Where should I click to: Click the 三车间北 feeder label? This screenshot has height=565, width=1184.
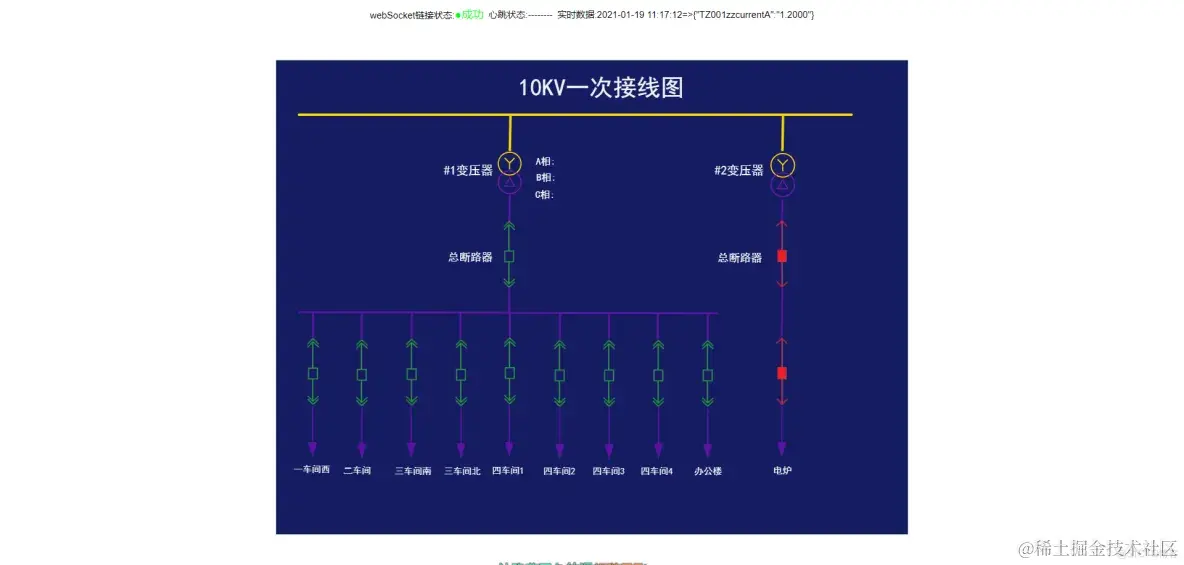point(462,471)
